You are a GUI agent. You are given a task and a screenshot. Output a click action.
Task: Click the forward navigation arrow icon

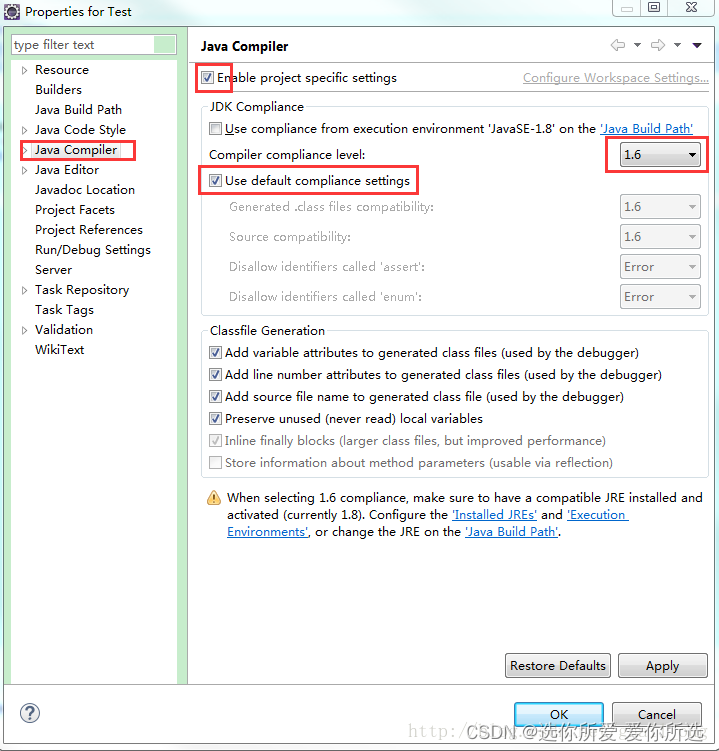tap(658, 45)
